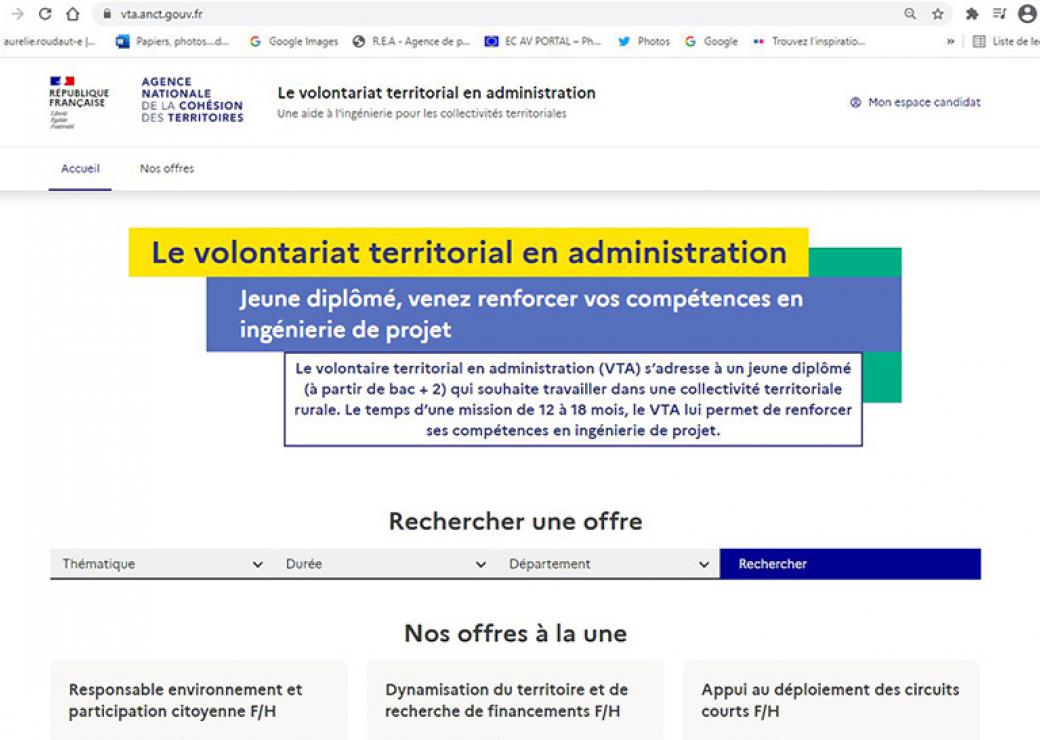Click the Jeune diplômé blue banner text
The width and height of the screenshot is (1040, 740).
click(x=521, y=314)
